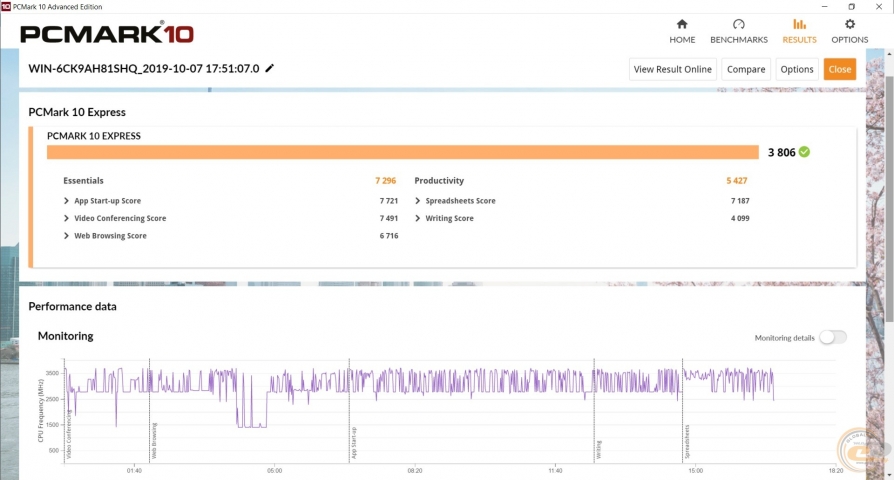
Task: Click the pencil icon to rename result
Action: point(270,68)
